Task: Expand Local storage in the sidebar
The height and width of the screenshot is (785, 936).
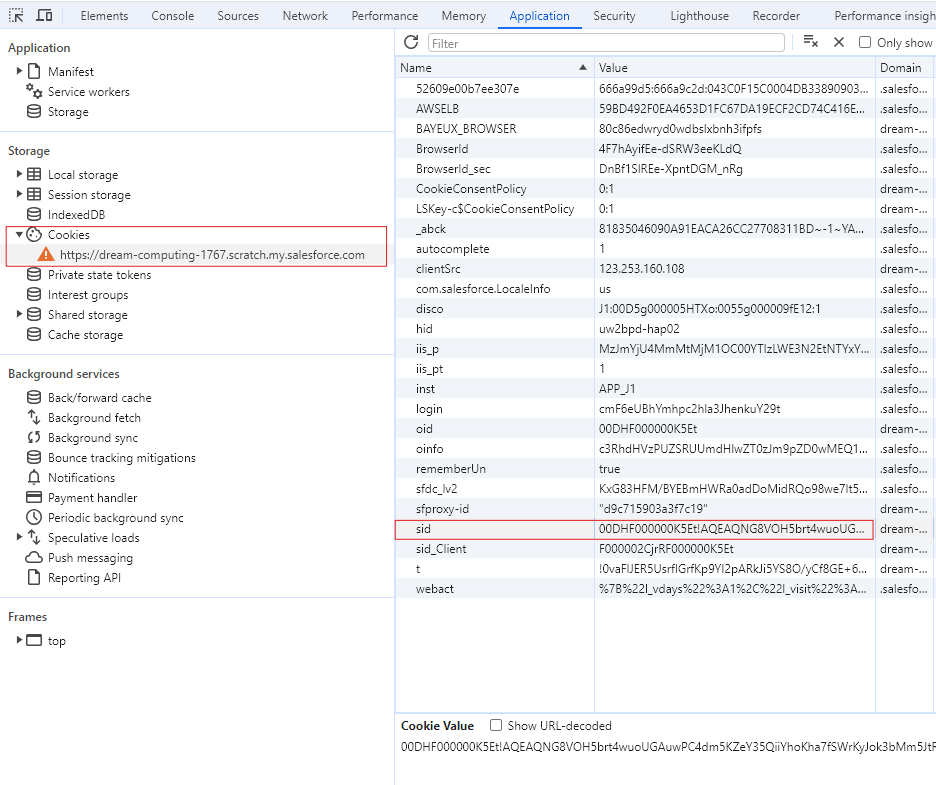Action: pyautogui.click(x=19, y=174)
